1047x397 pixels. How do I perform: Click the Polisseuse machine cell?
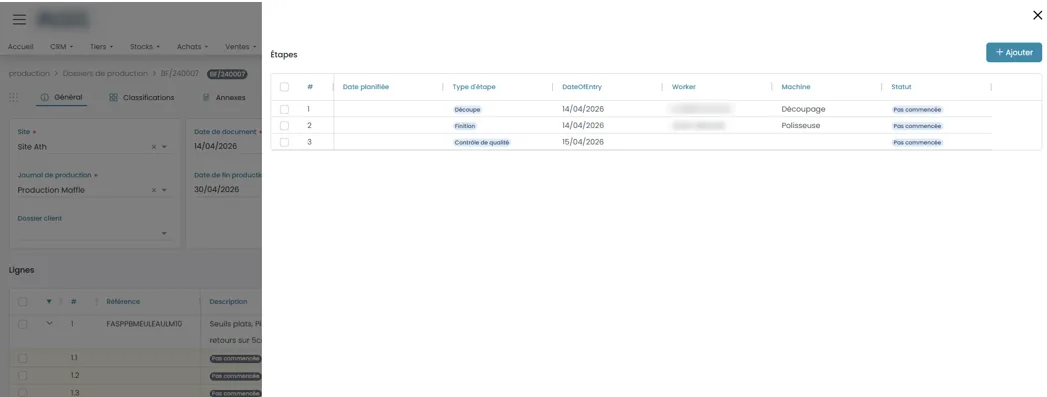pyautogui.click(x=801, y=125)
